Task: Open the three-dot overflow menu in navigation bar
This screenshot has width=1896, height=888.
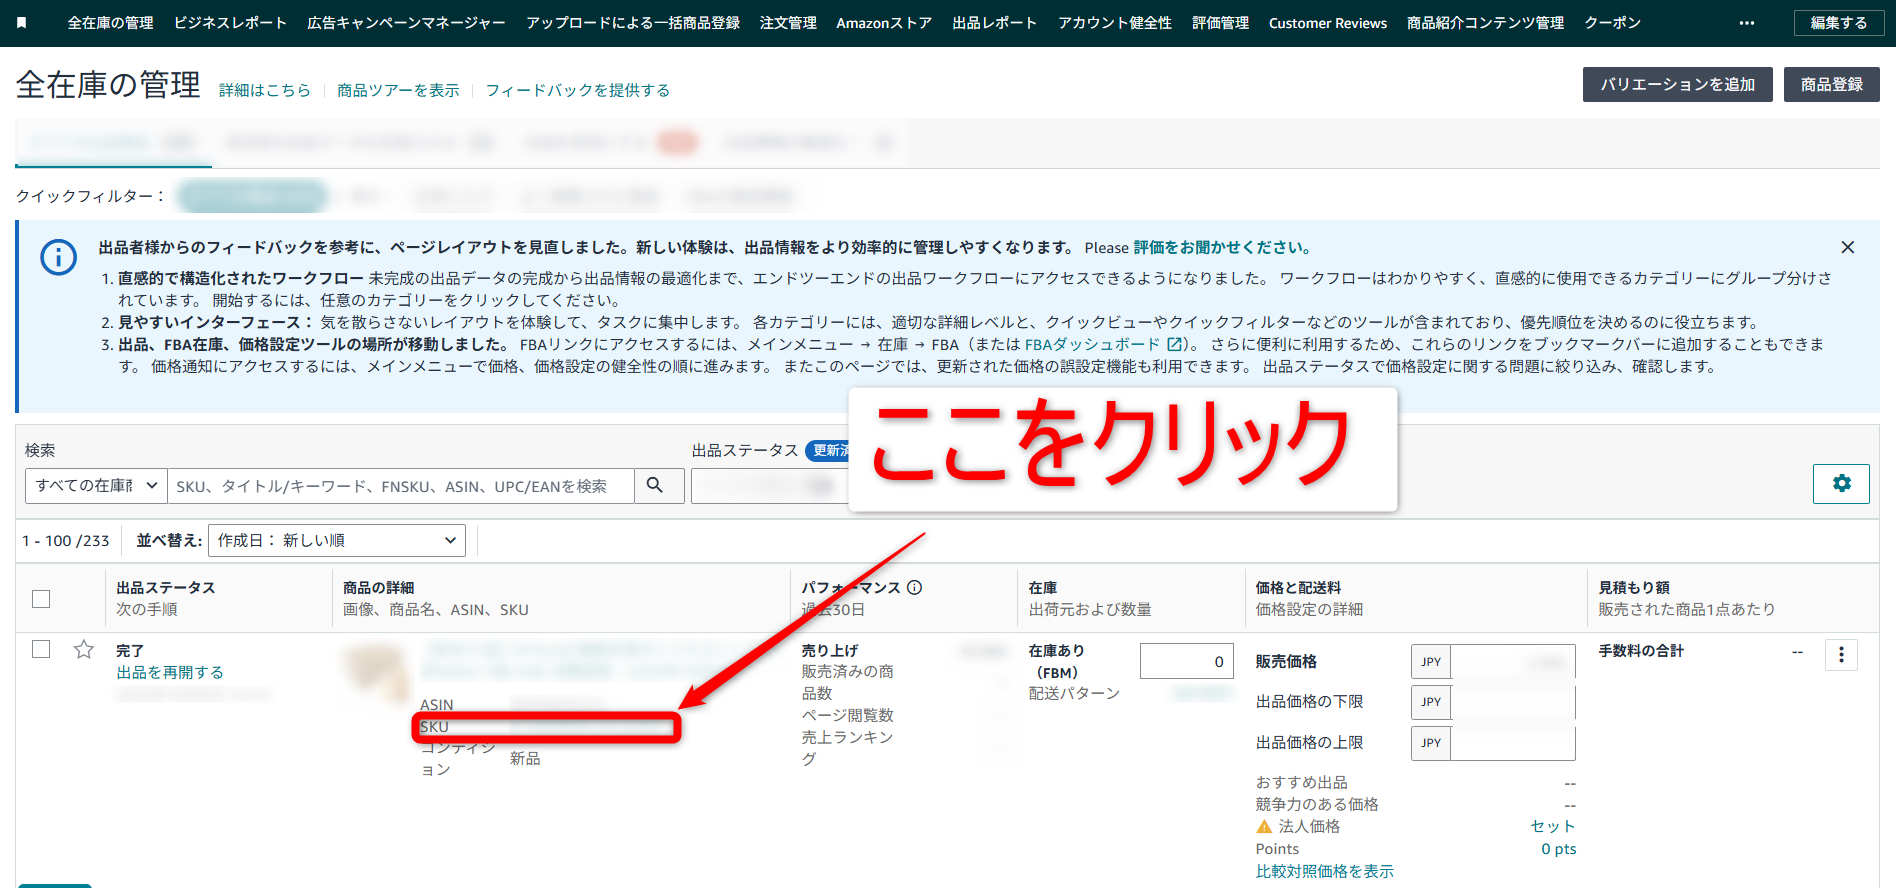Action: pyautogui.click(x=1746, y=23)
